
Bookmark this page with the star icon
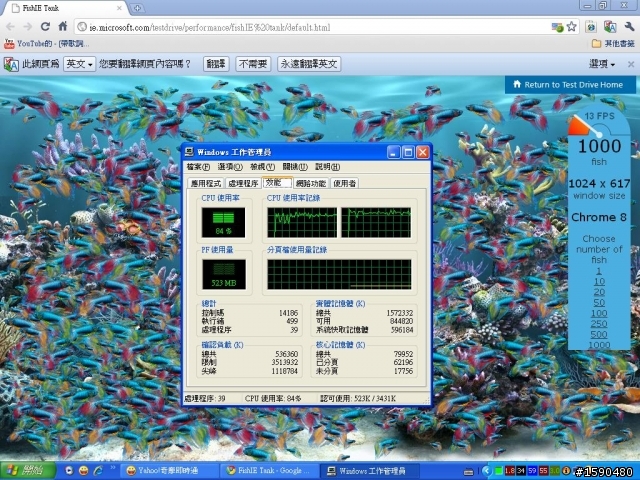click(x=571, y=27)
